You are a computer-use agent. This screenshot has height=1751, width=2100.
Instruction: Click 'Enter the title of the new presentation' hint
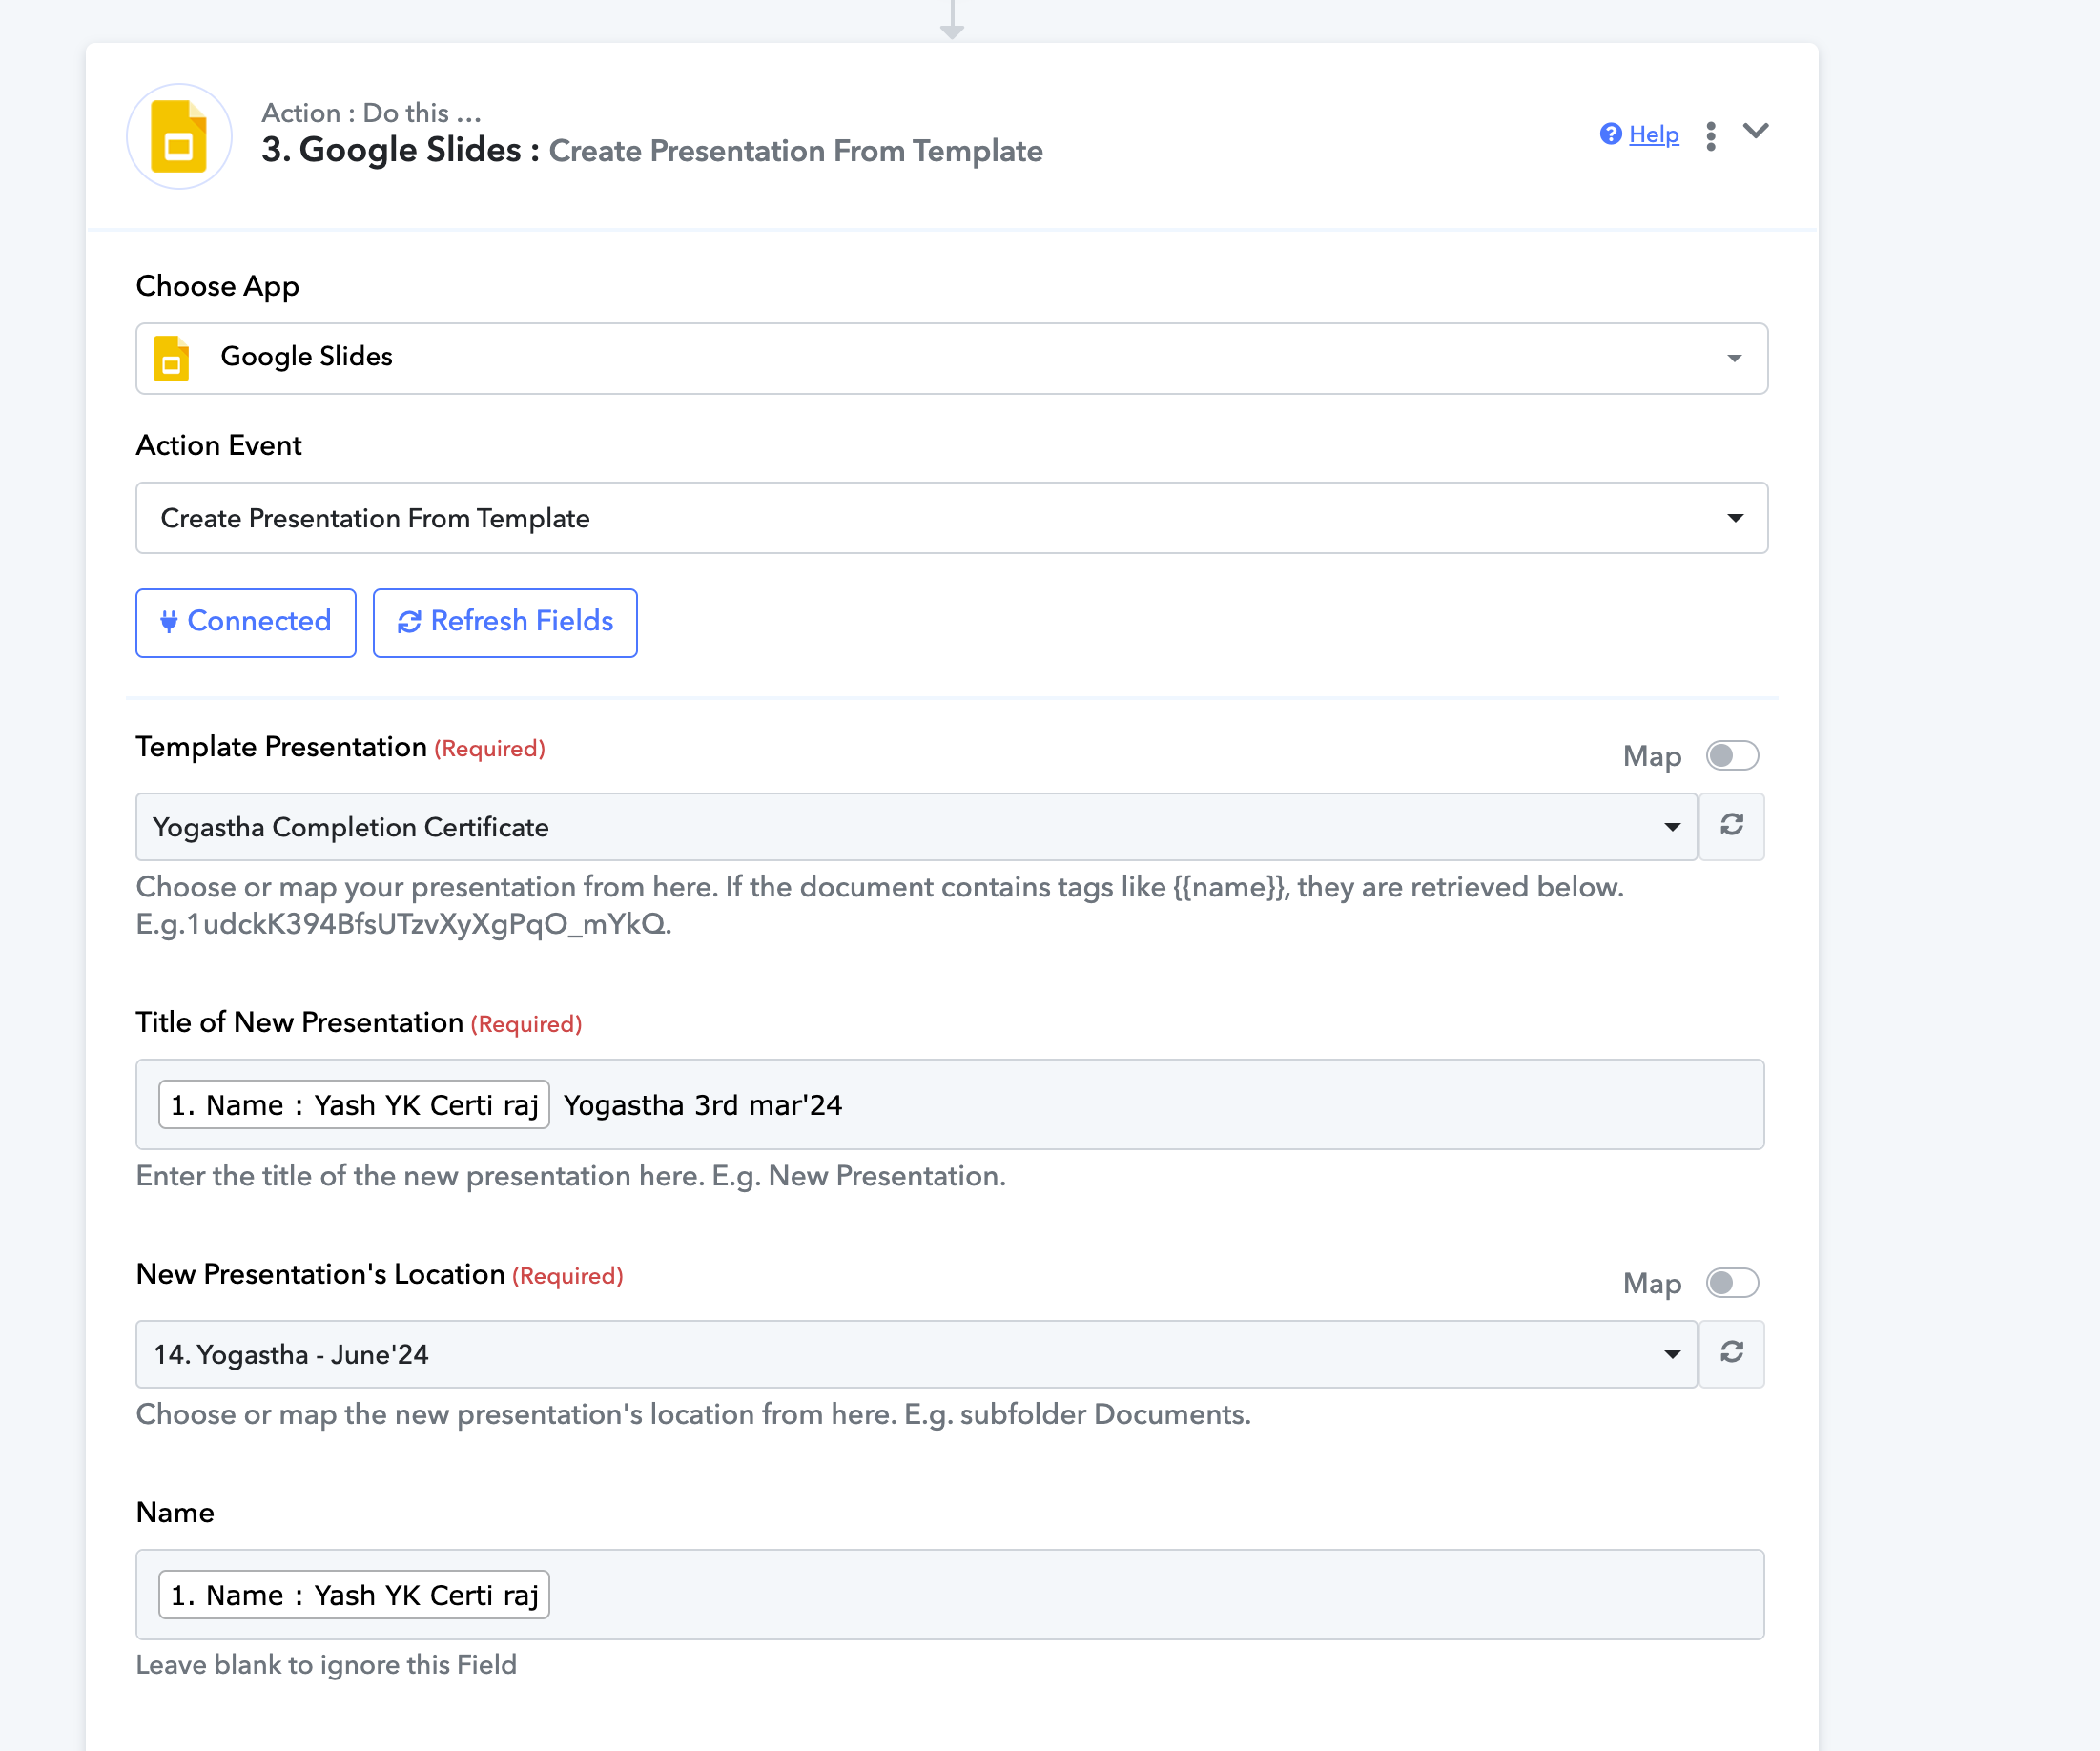point(571,1175)
